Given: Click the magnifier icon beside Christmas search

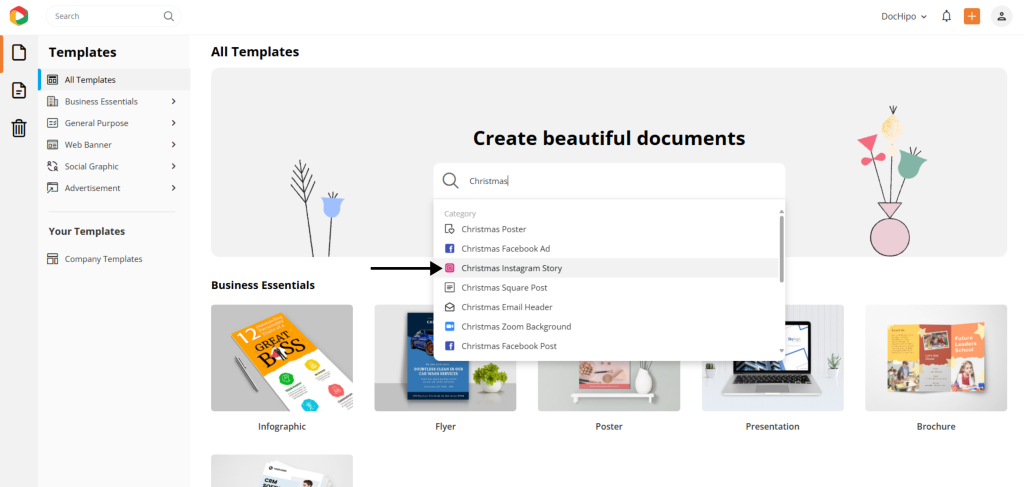Looking at the screenshot, I should point(451,181).
